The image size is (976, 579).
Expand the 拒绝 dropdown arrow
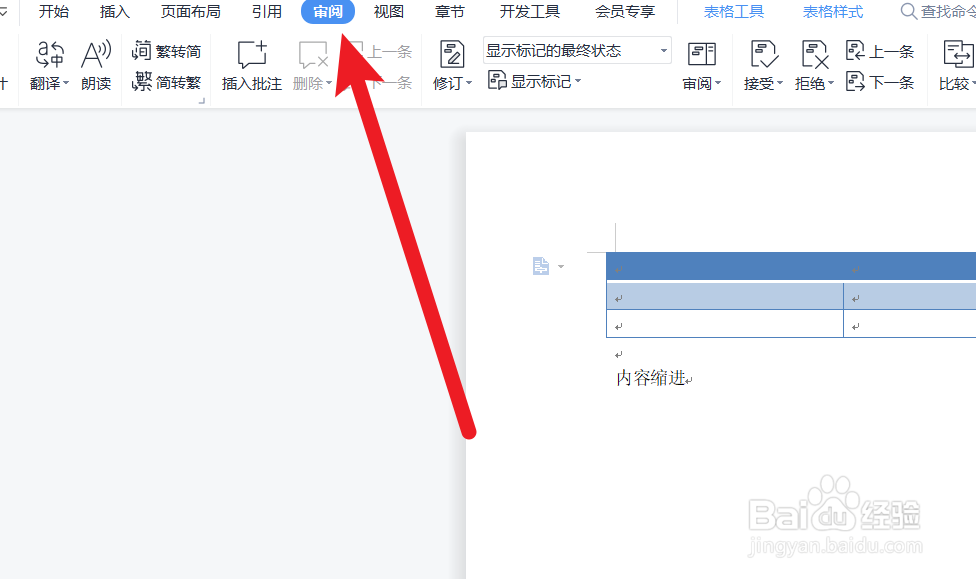coord(831,83)
